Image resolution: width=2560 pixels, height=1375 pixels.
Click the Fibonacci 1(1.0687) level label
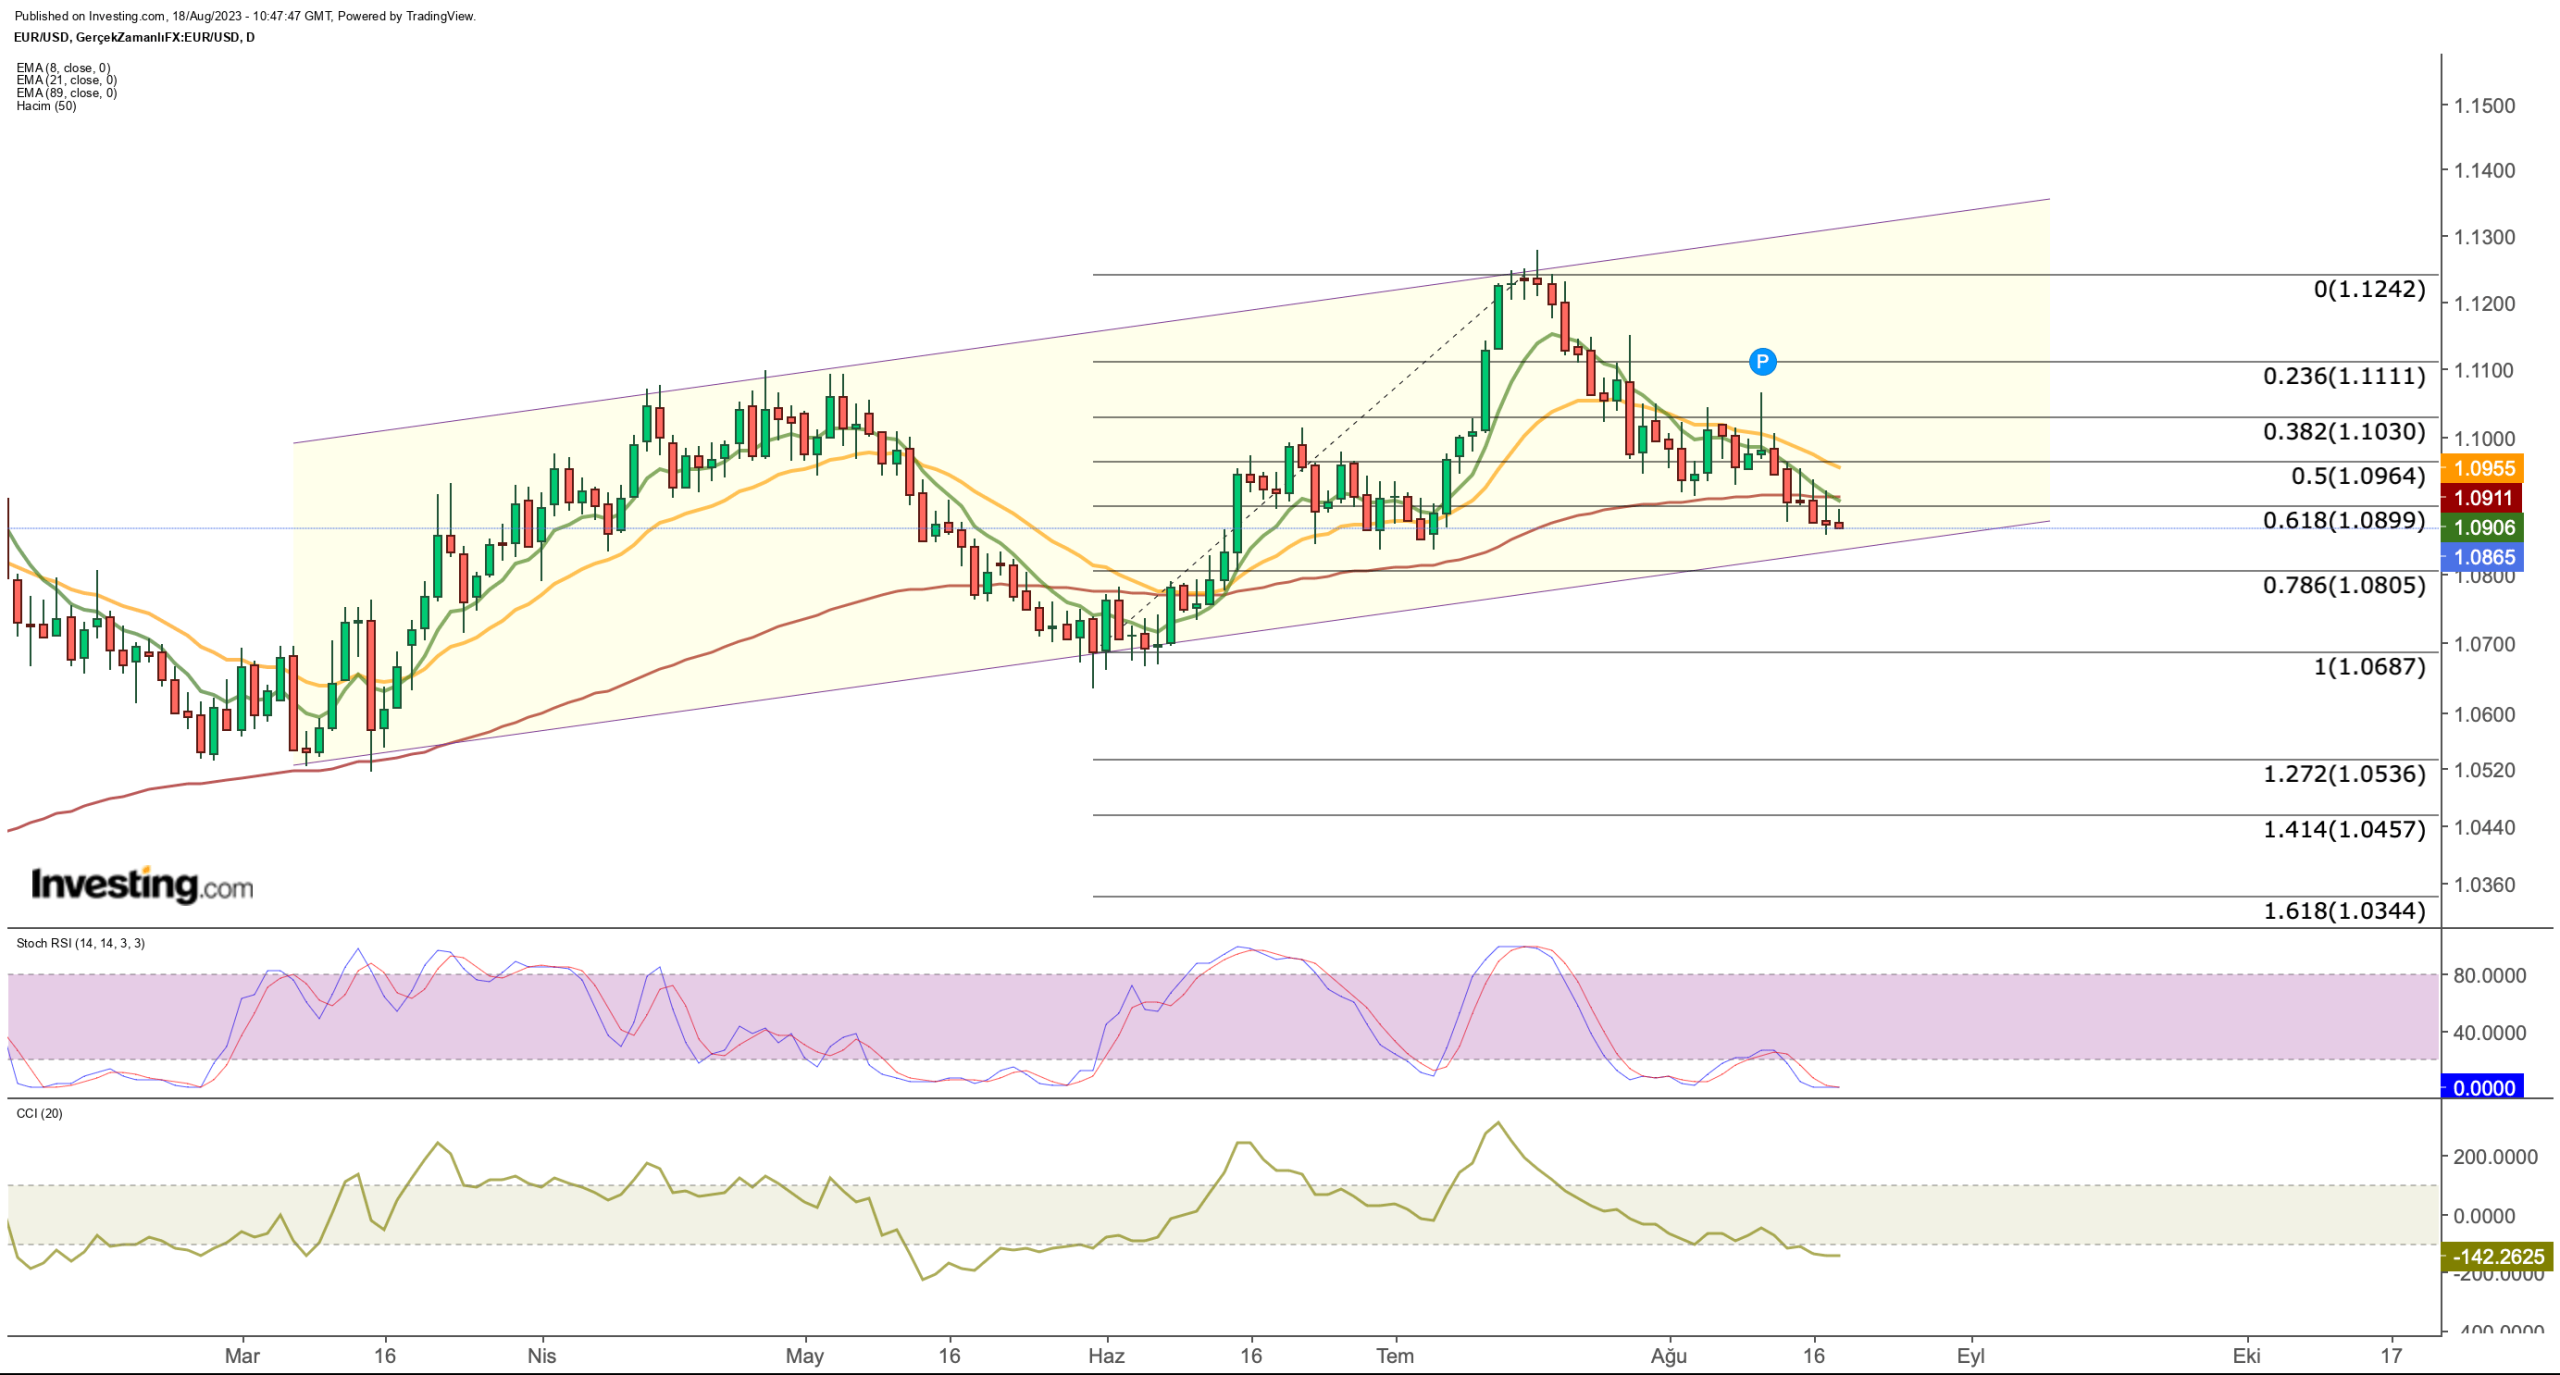[2369, 666]
